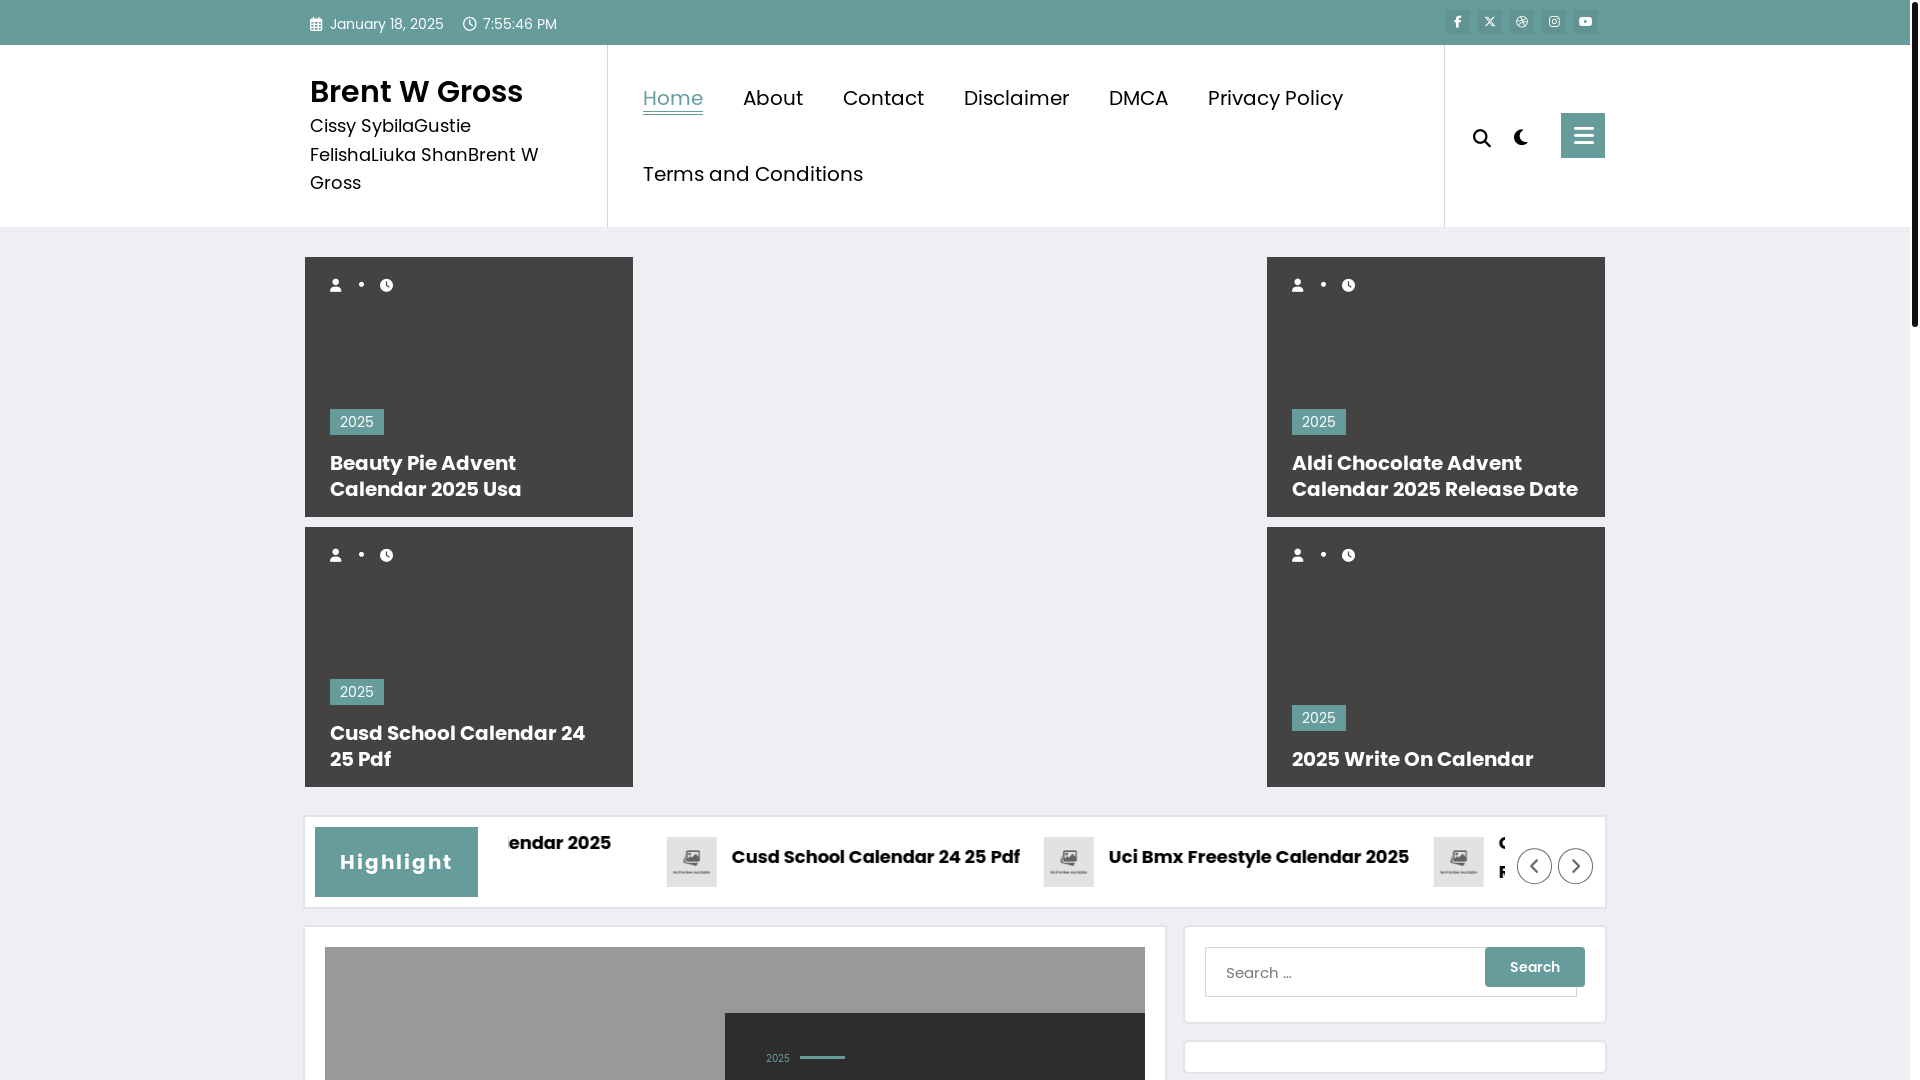Image resolution: width=1920 pixels, height=1080 pixels.
Task: Click the clock icon beside the time
Action: (469, 24)
